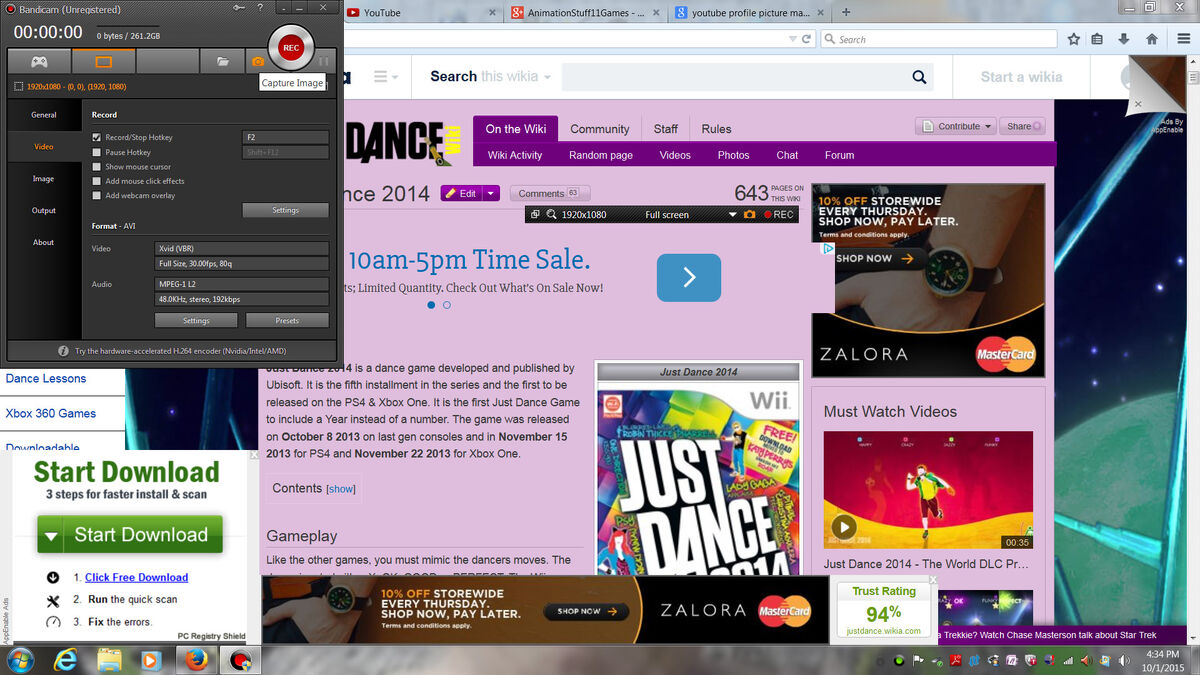Open Bandicam About tab
Screen dimensions: 1200x675
[44, 242]
